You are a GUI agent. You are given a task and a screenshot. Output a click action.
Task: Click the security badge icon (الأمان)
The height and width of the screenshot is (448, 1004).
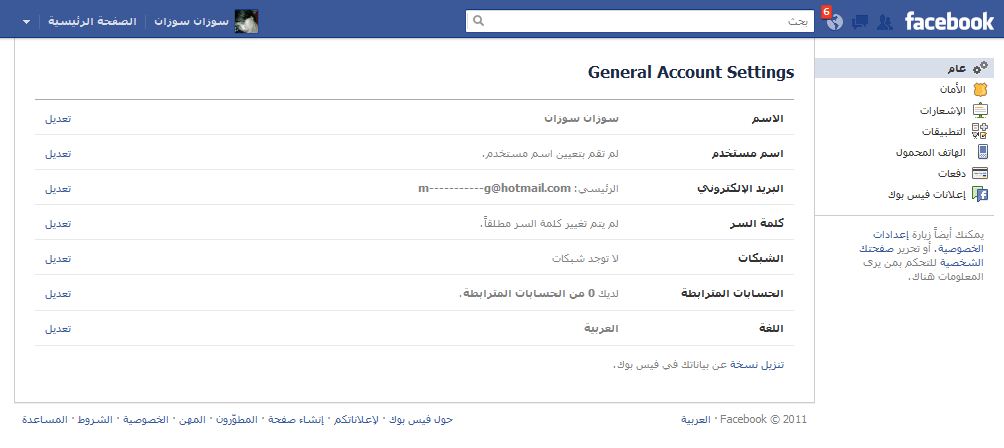(981, 90)
